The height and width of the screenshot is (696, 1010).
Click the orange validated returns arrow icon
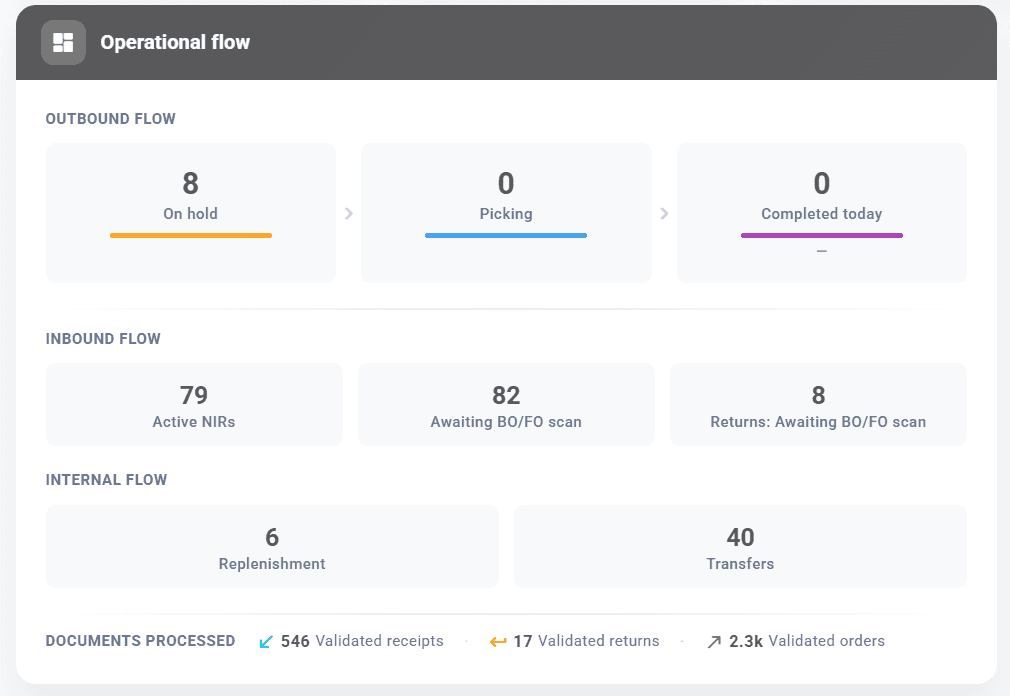[498, 642]
